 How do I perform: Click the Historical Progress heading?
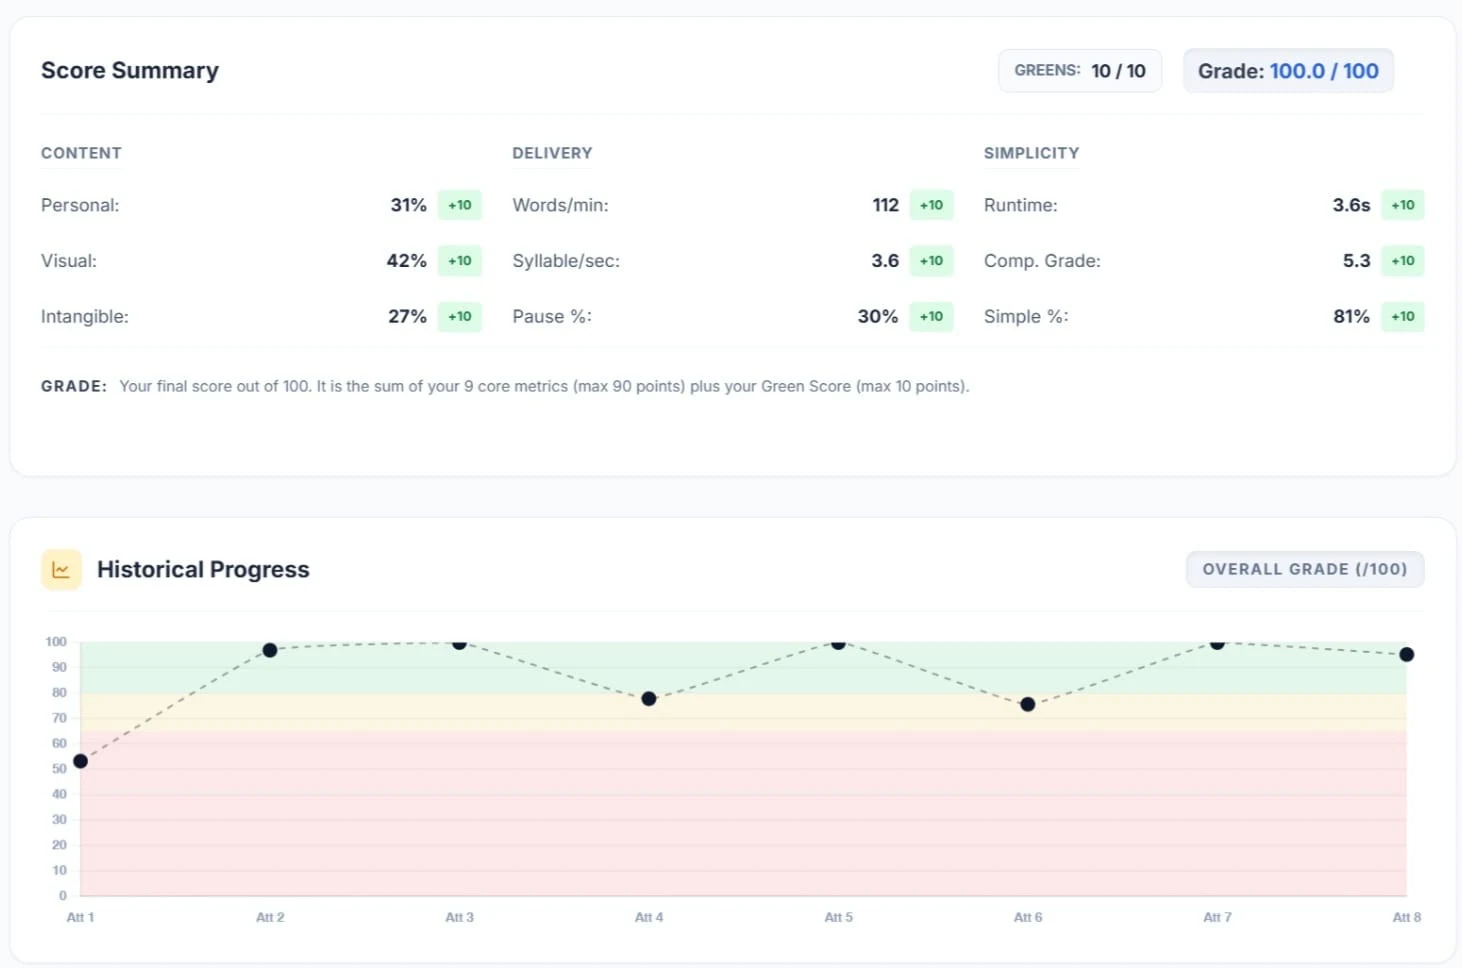point(203,570)
